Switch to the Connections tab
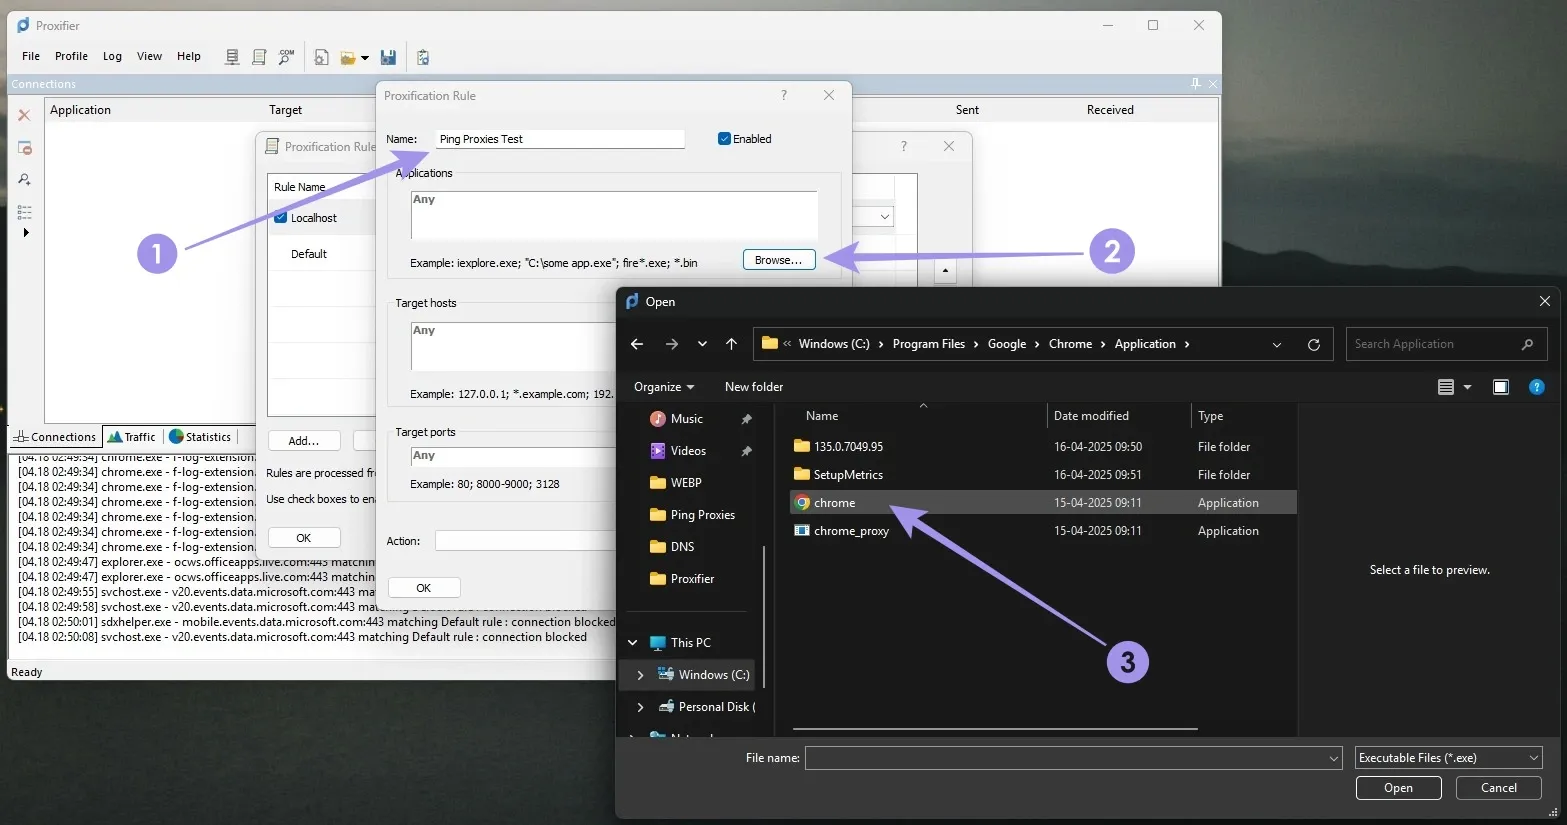 point(55,437)
